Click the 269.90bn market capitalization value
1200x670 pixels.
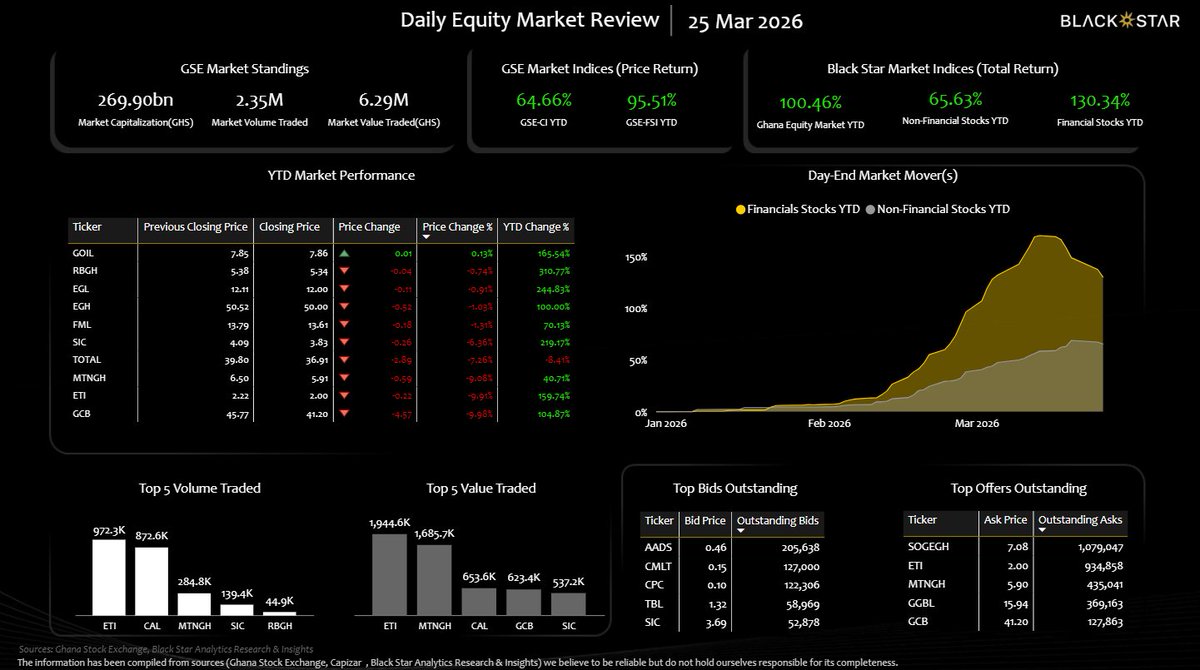(x=135, y=100)
